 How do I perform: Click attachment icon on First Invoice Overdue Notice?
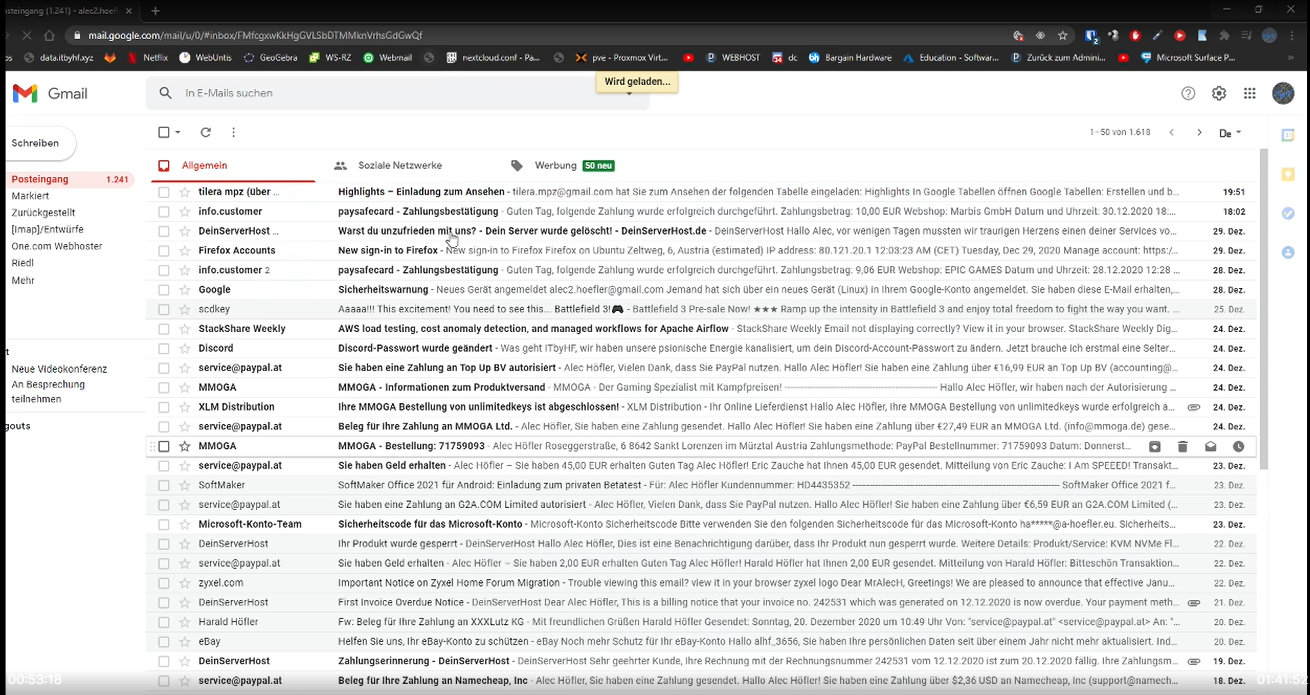(x=1193, y=603)
